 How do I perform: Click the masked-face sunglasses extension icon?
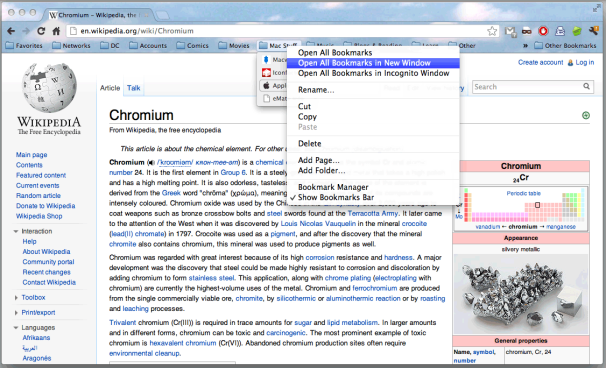click(527, 31)
